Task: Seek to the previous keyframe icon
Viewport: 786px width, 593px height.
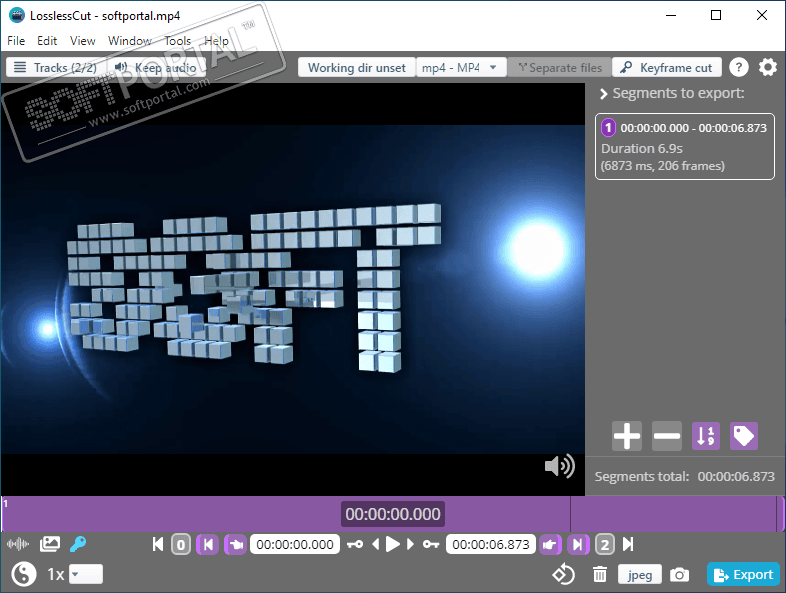Action: 355,544
